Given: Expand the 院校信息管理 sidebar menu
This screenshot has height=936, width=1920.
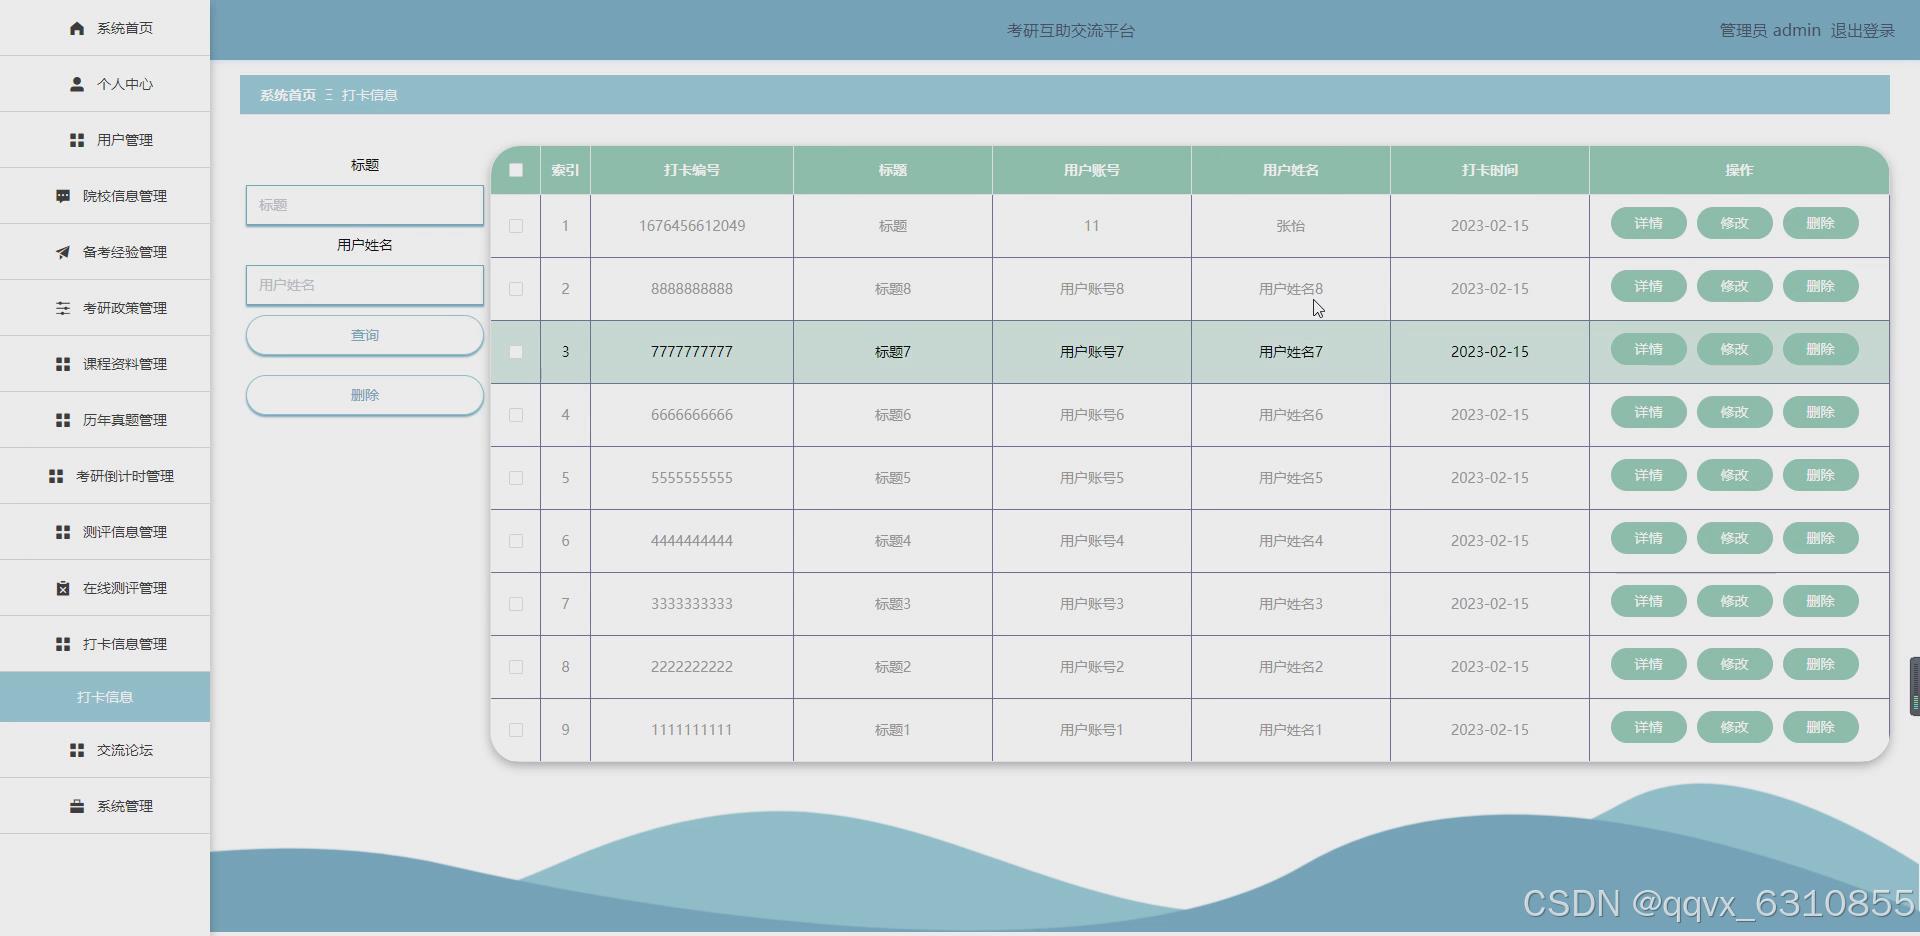Looking at the screenshot, I should pyautogui.click(x=105, y=196).
